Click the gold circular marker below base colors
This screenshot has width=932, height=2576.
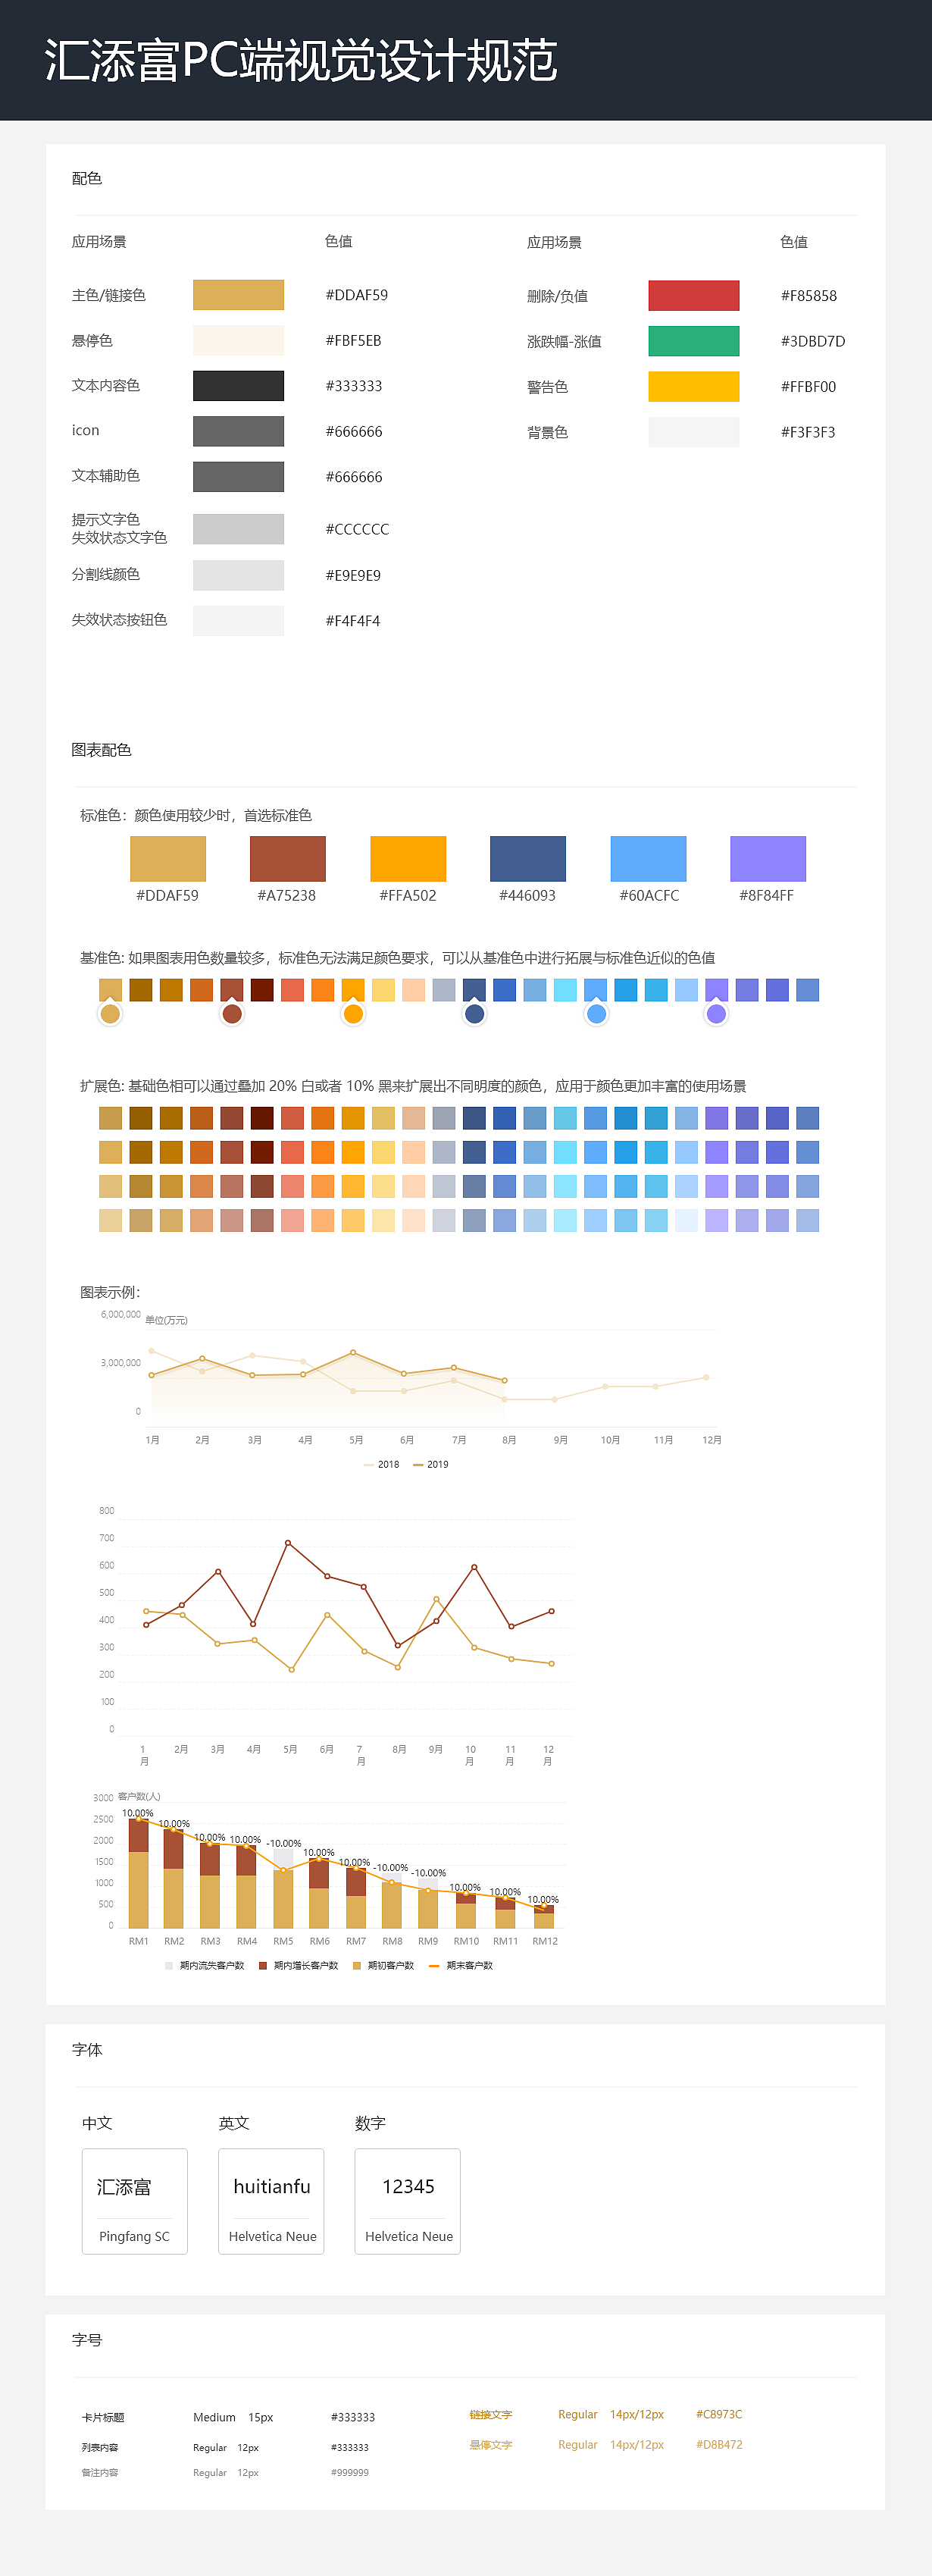tap(110, 1014)
